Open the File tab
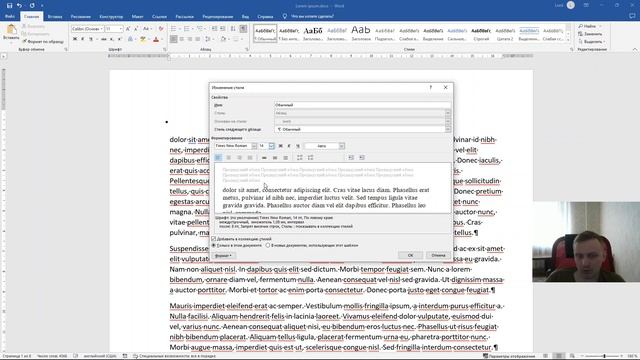 pyautogui.click(x=10, y=17)
